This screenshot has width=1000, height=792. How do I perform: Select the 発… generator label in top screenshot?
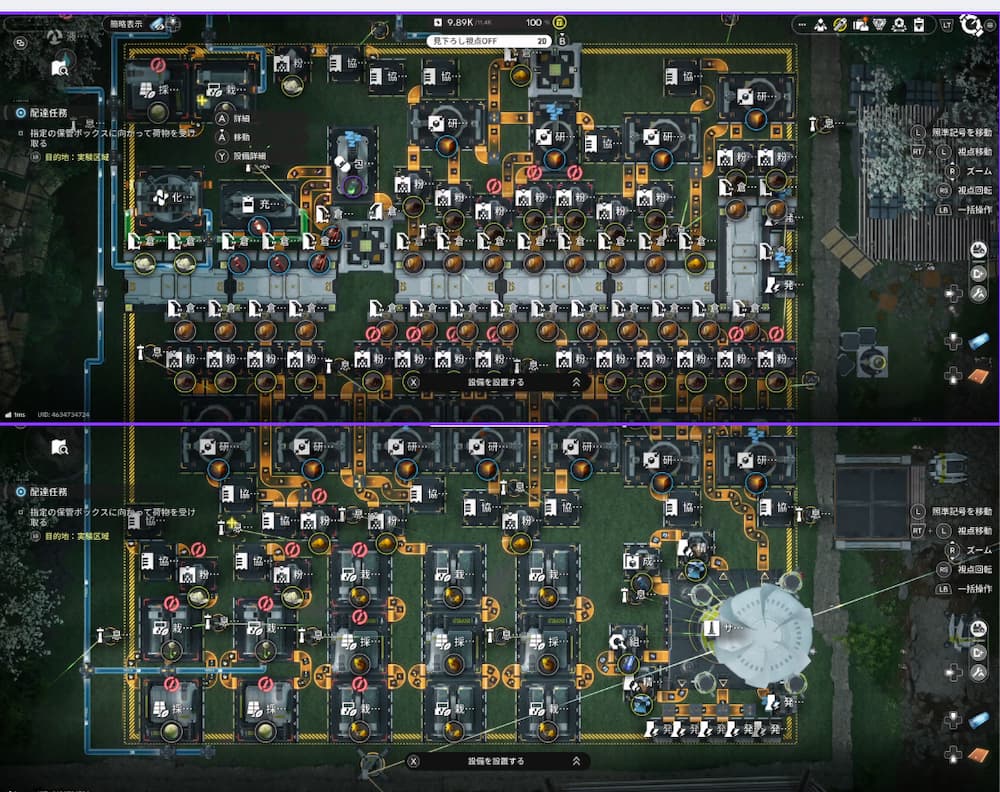point(782,285)
